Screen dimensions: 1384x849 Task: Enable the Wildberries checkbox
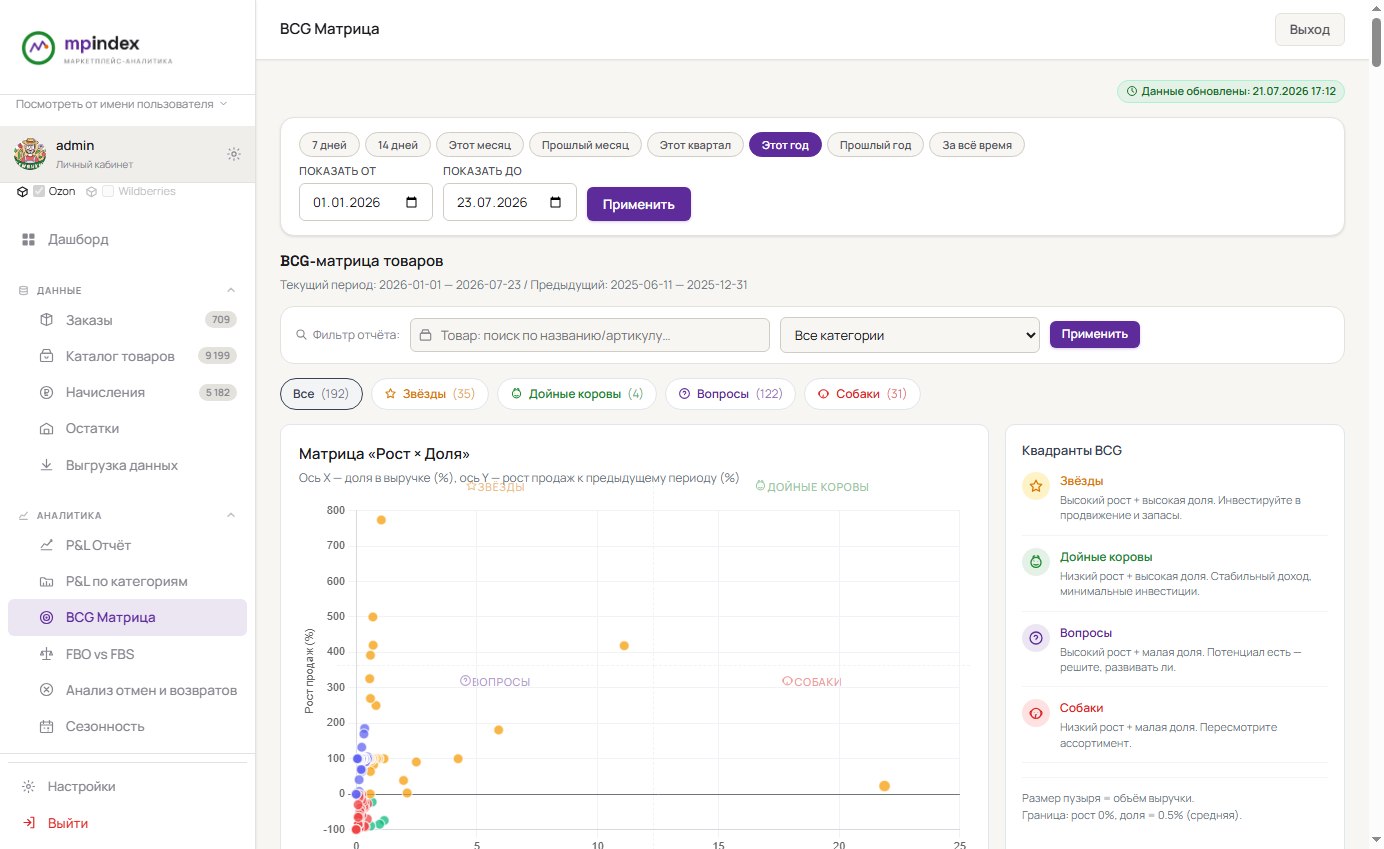tap(108, 191)
